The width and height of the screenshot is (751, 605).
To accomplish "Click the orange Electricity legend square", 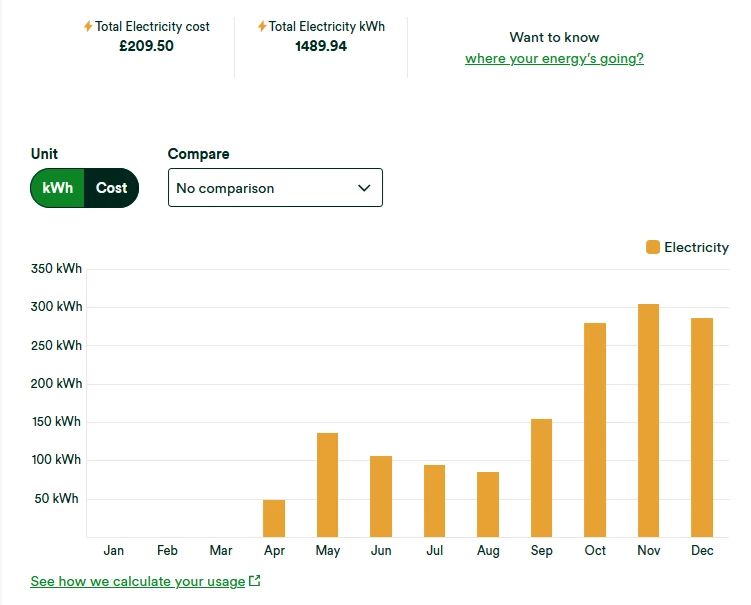I will [653, 247].
